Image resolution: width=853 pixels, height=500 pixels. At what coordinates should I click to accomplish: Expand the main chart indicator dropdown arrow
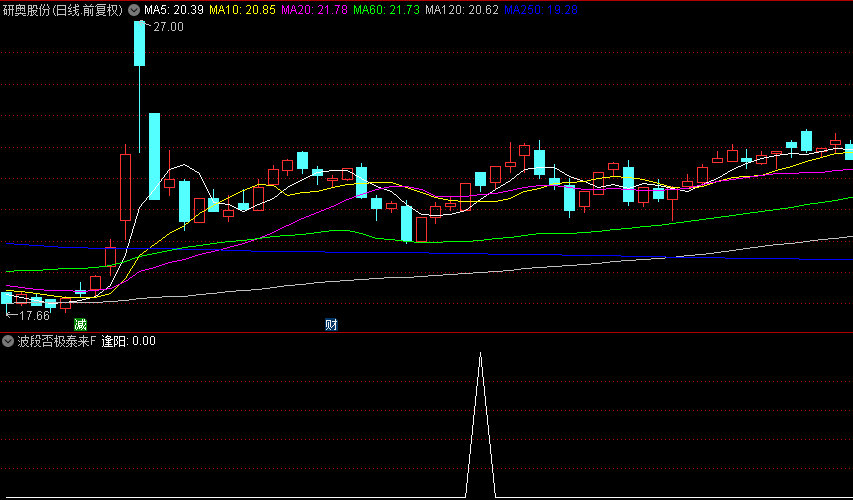click(133, 10)
